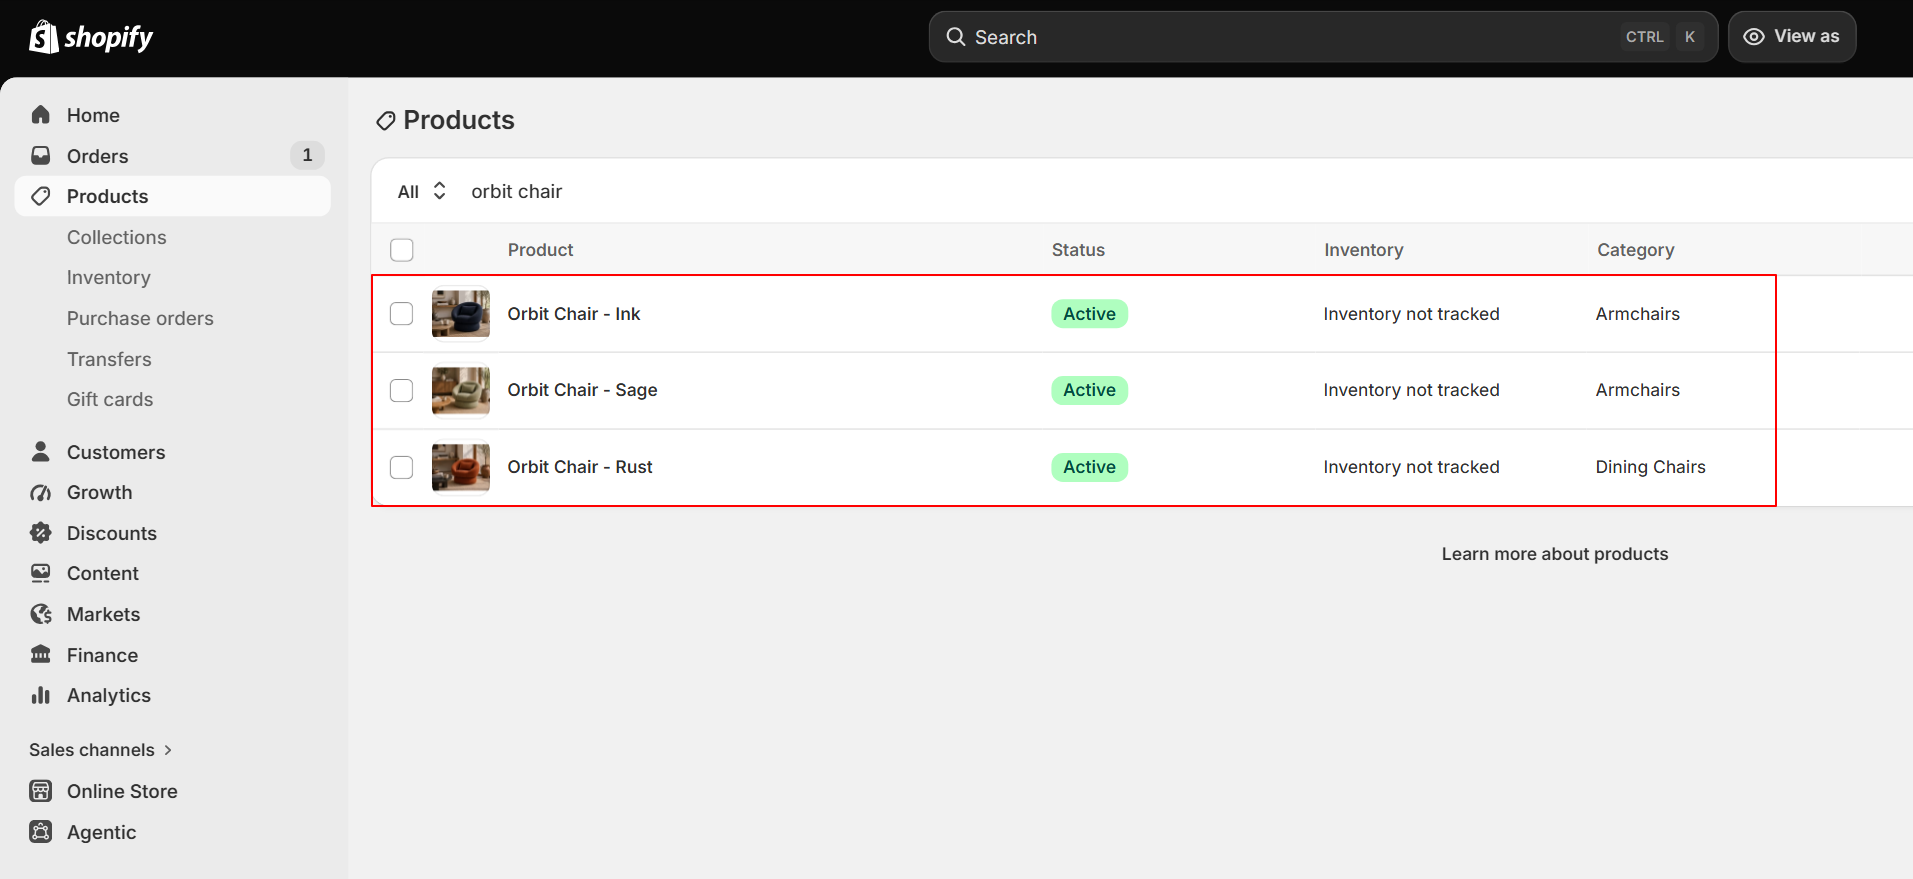Viewport: 1913px width, 879px height.
Task: Click Armchairs in the Orbit Chair - Sage row
Action: [x=1638, y=390]
